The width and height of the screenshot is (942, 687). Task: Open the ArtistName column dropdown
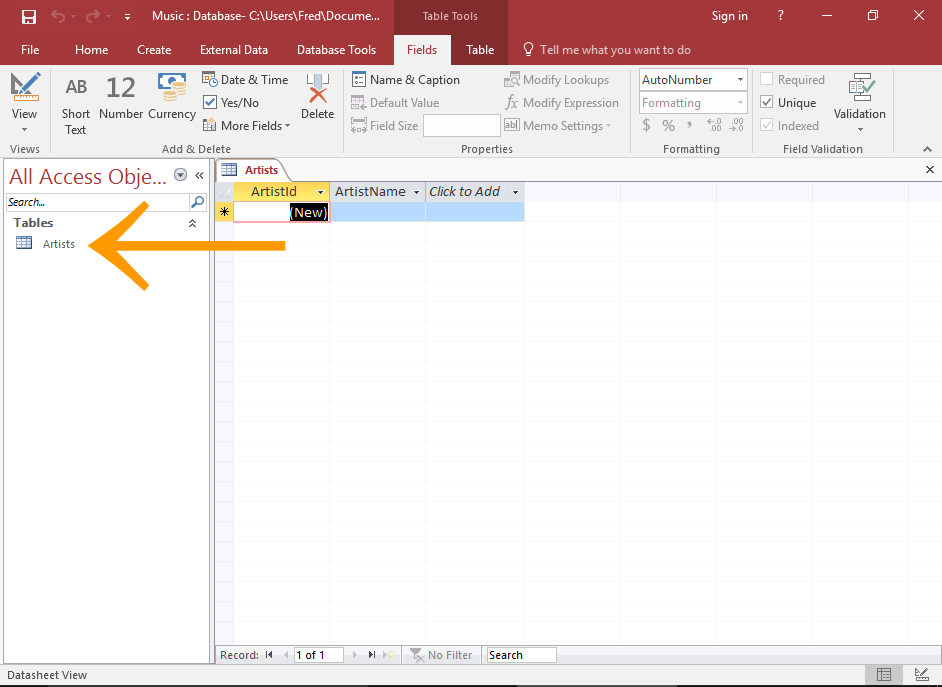click(x=416, y=191)
